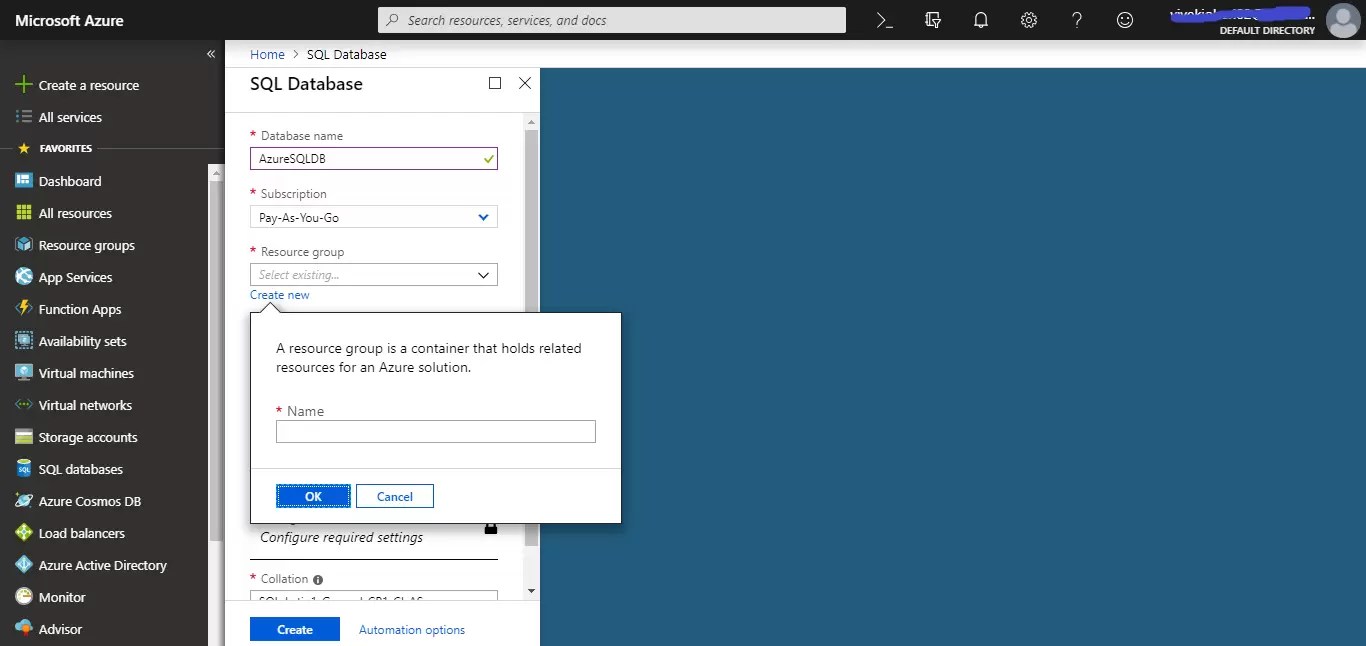Click the Create database button

pos(294,629)
